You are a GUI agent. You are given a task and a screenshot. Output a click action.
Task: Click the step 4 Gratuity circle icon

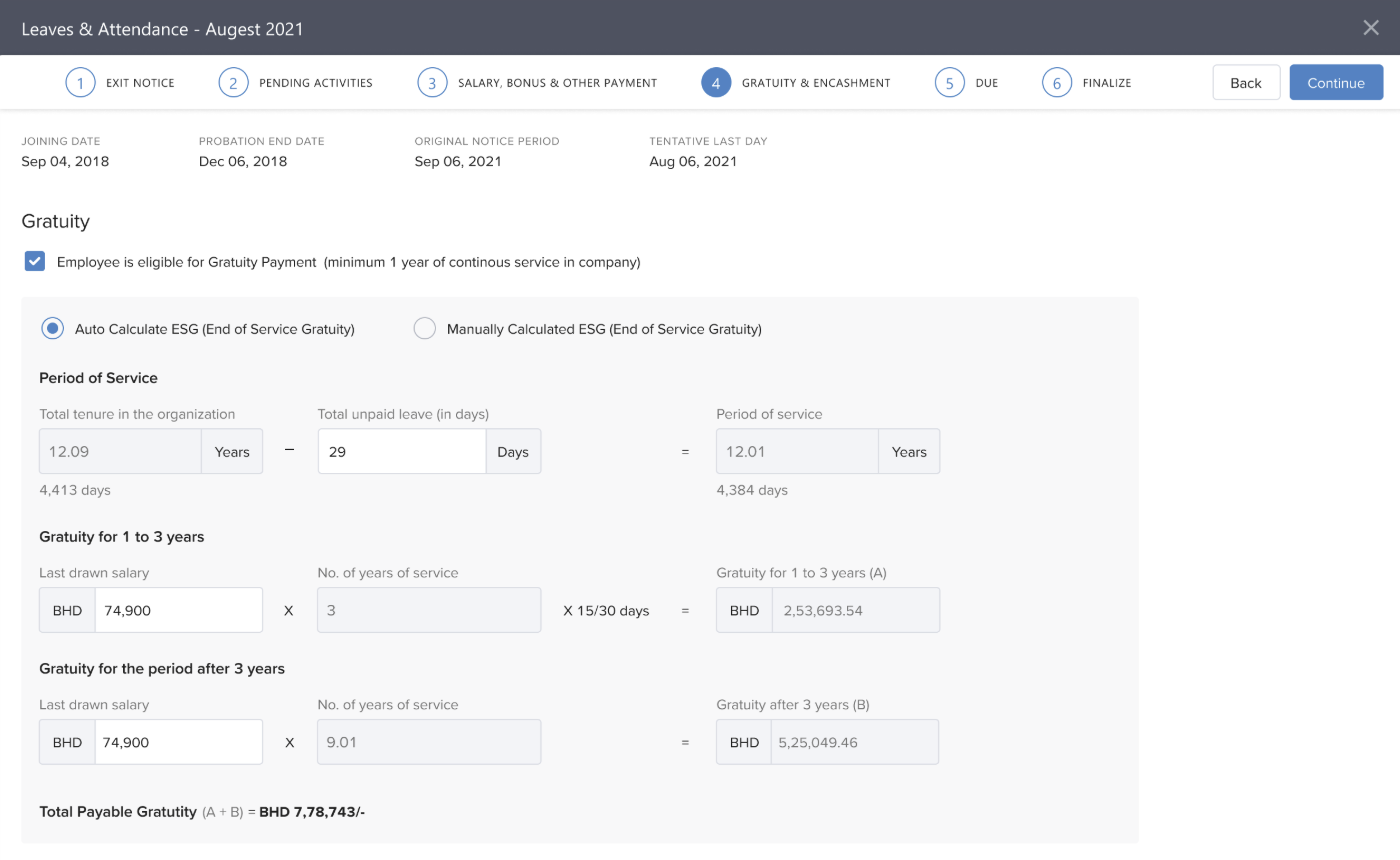716,83
